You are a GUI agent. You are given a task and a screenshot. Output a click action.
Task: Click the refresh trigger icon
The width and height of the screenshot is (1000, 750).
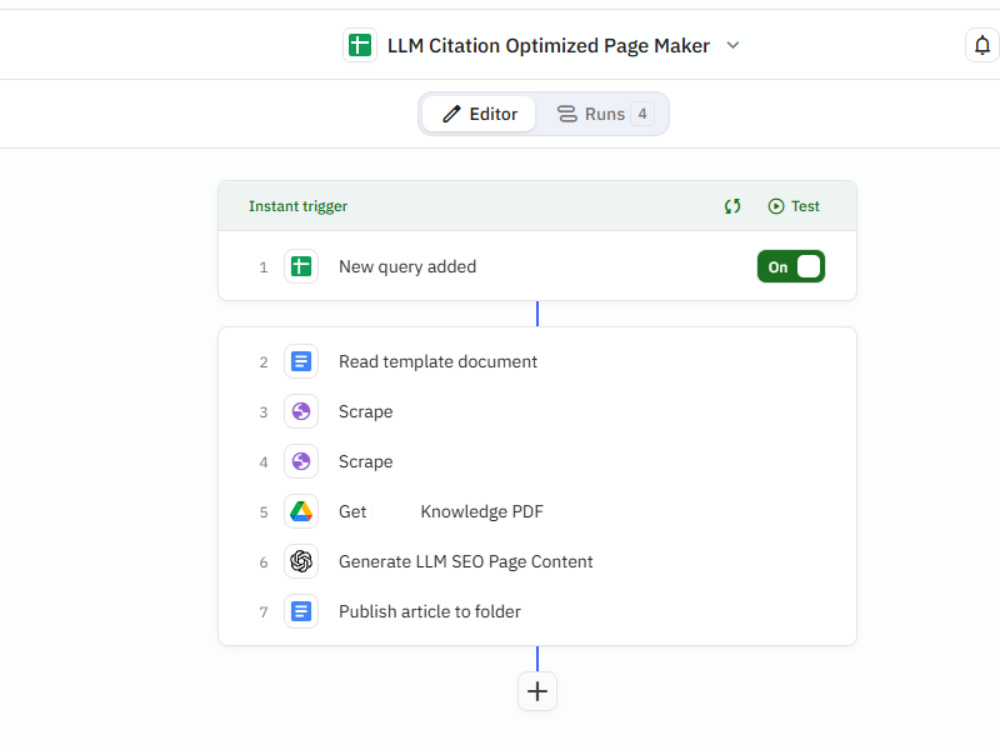coord(732,206)
